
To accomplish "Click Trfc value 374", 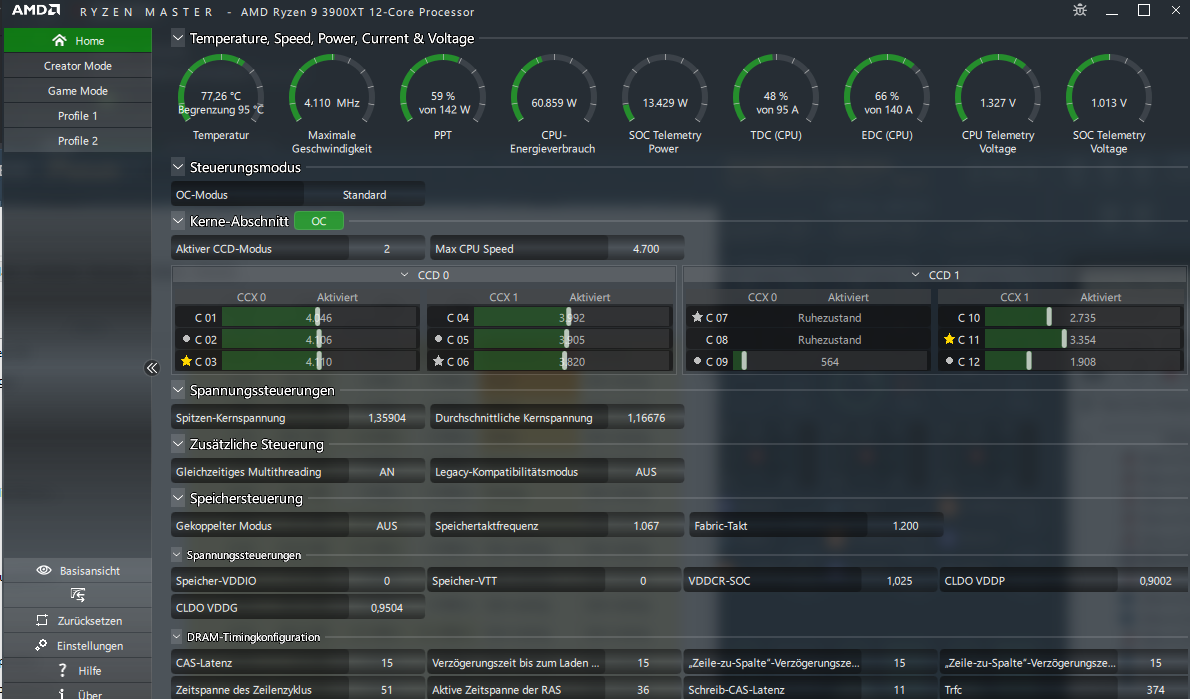I will [1155, 690].
